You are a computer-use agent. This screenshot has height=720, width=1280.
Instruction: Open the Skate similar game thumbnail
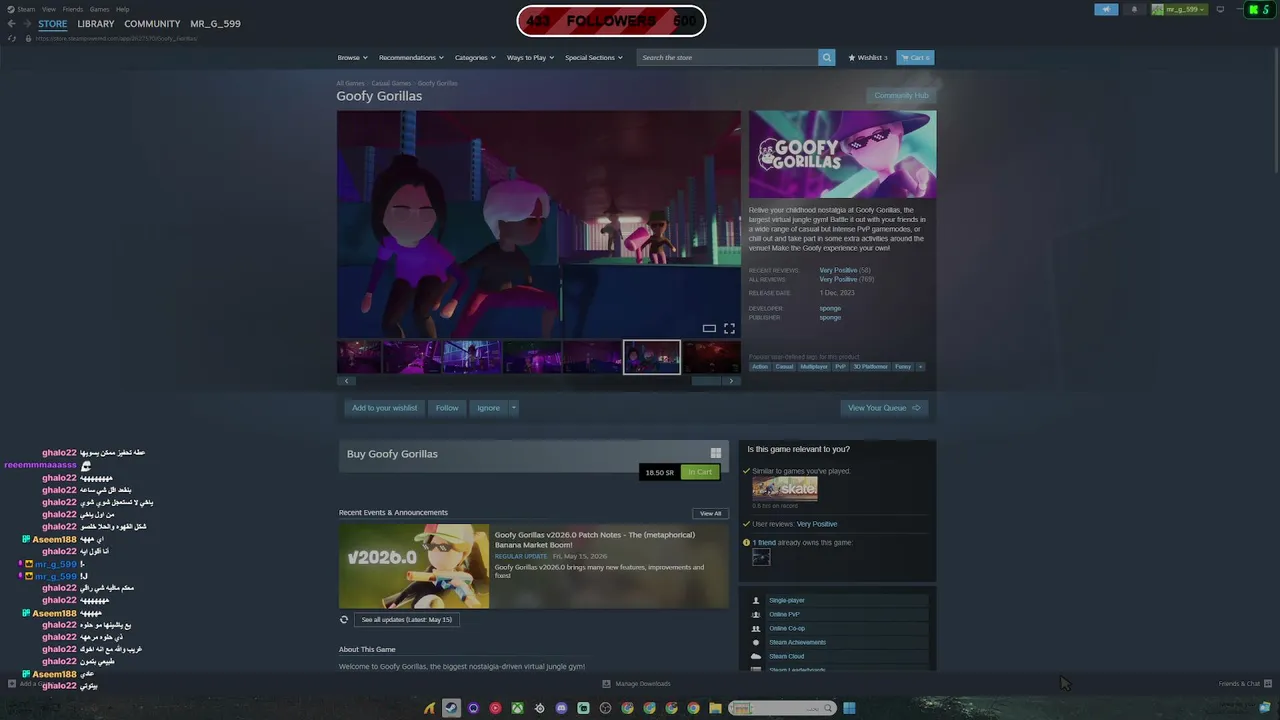click(785, 489)
